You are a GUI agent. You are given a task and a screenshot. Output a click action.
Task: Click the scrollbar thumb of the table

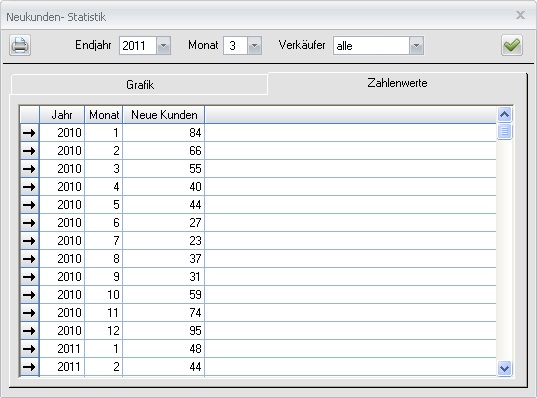(504, 131)
